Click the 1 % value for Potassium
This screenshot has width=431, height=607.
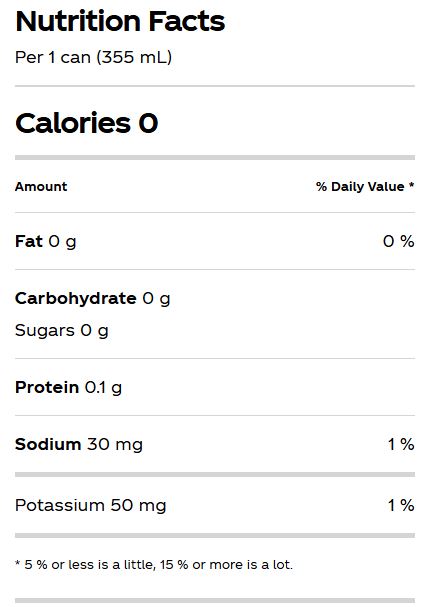(x=401, y=505)
